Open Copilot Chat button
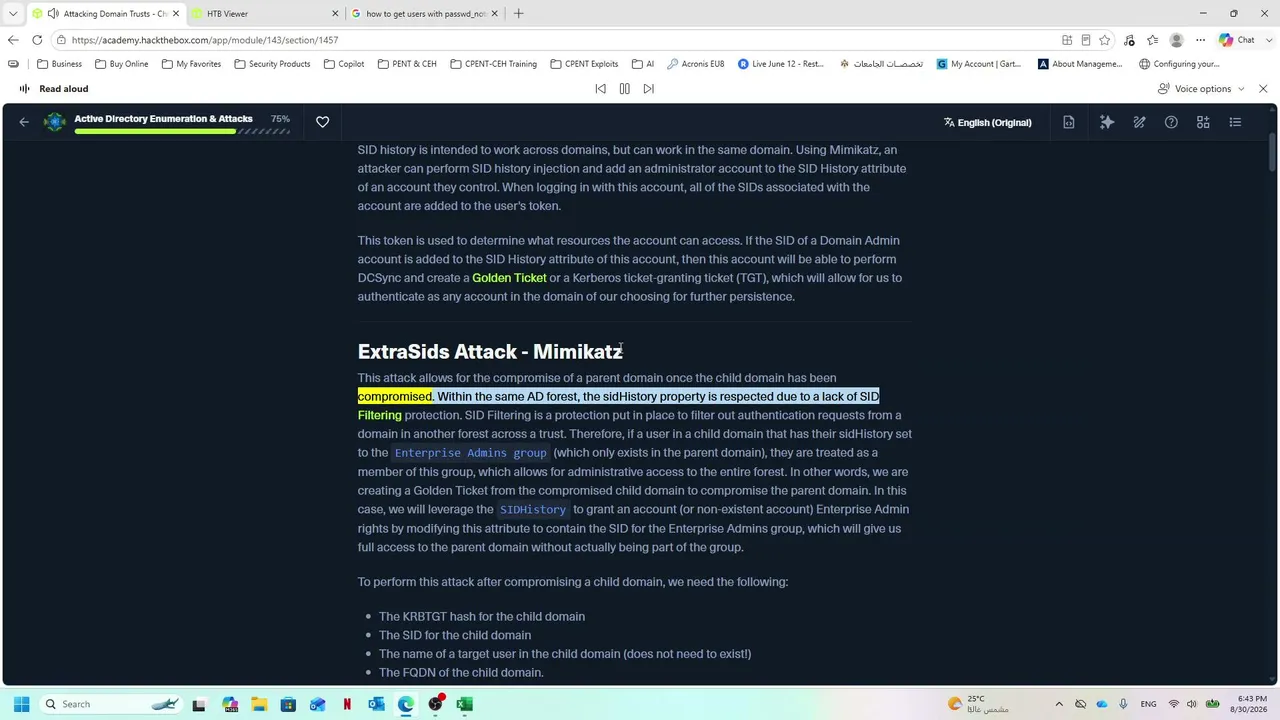Viewport: 1280px width, 720px height. tap(1237, 40)
